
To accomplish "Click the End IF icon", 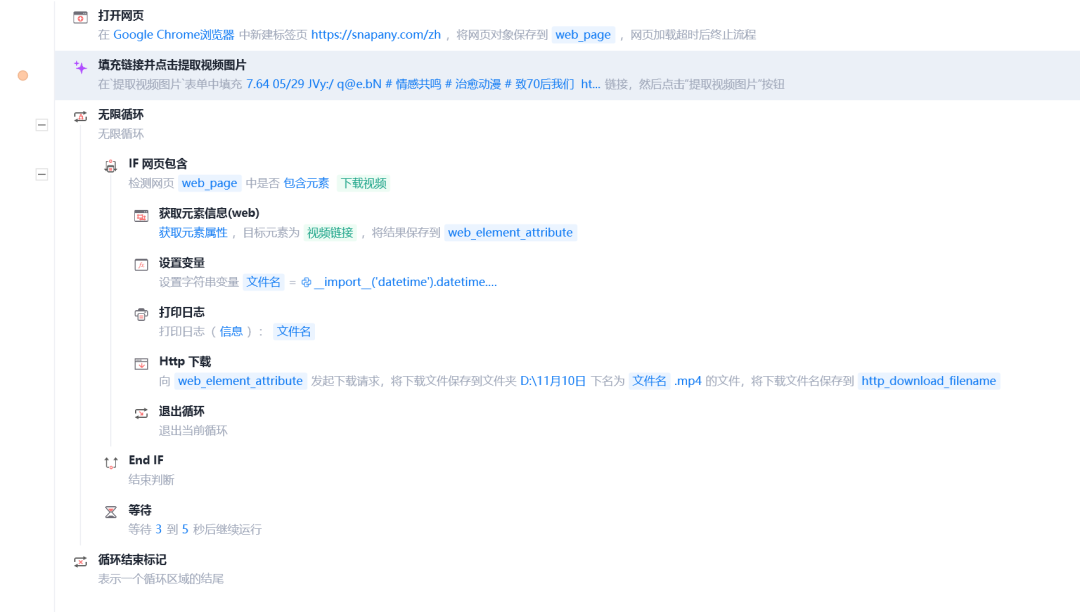I will (111, 463).
